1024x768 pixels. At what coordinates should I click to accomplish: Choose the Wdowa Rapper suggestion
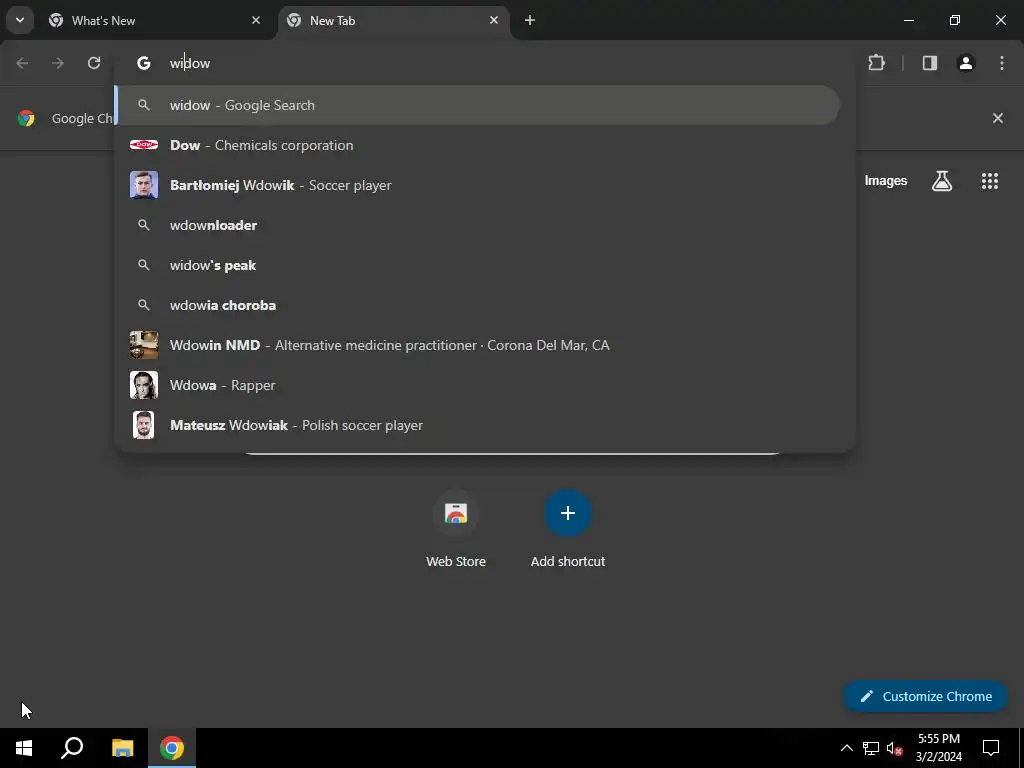pyautogui.click(x=477, y=385)
